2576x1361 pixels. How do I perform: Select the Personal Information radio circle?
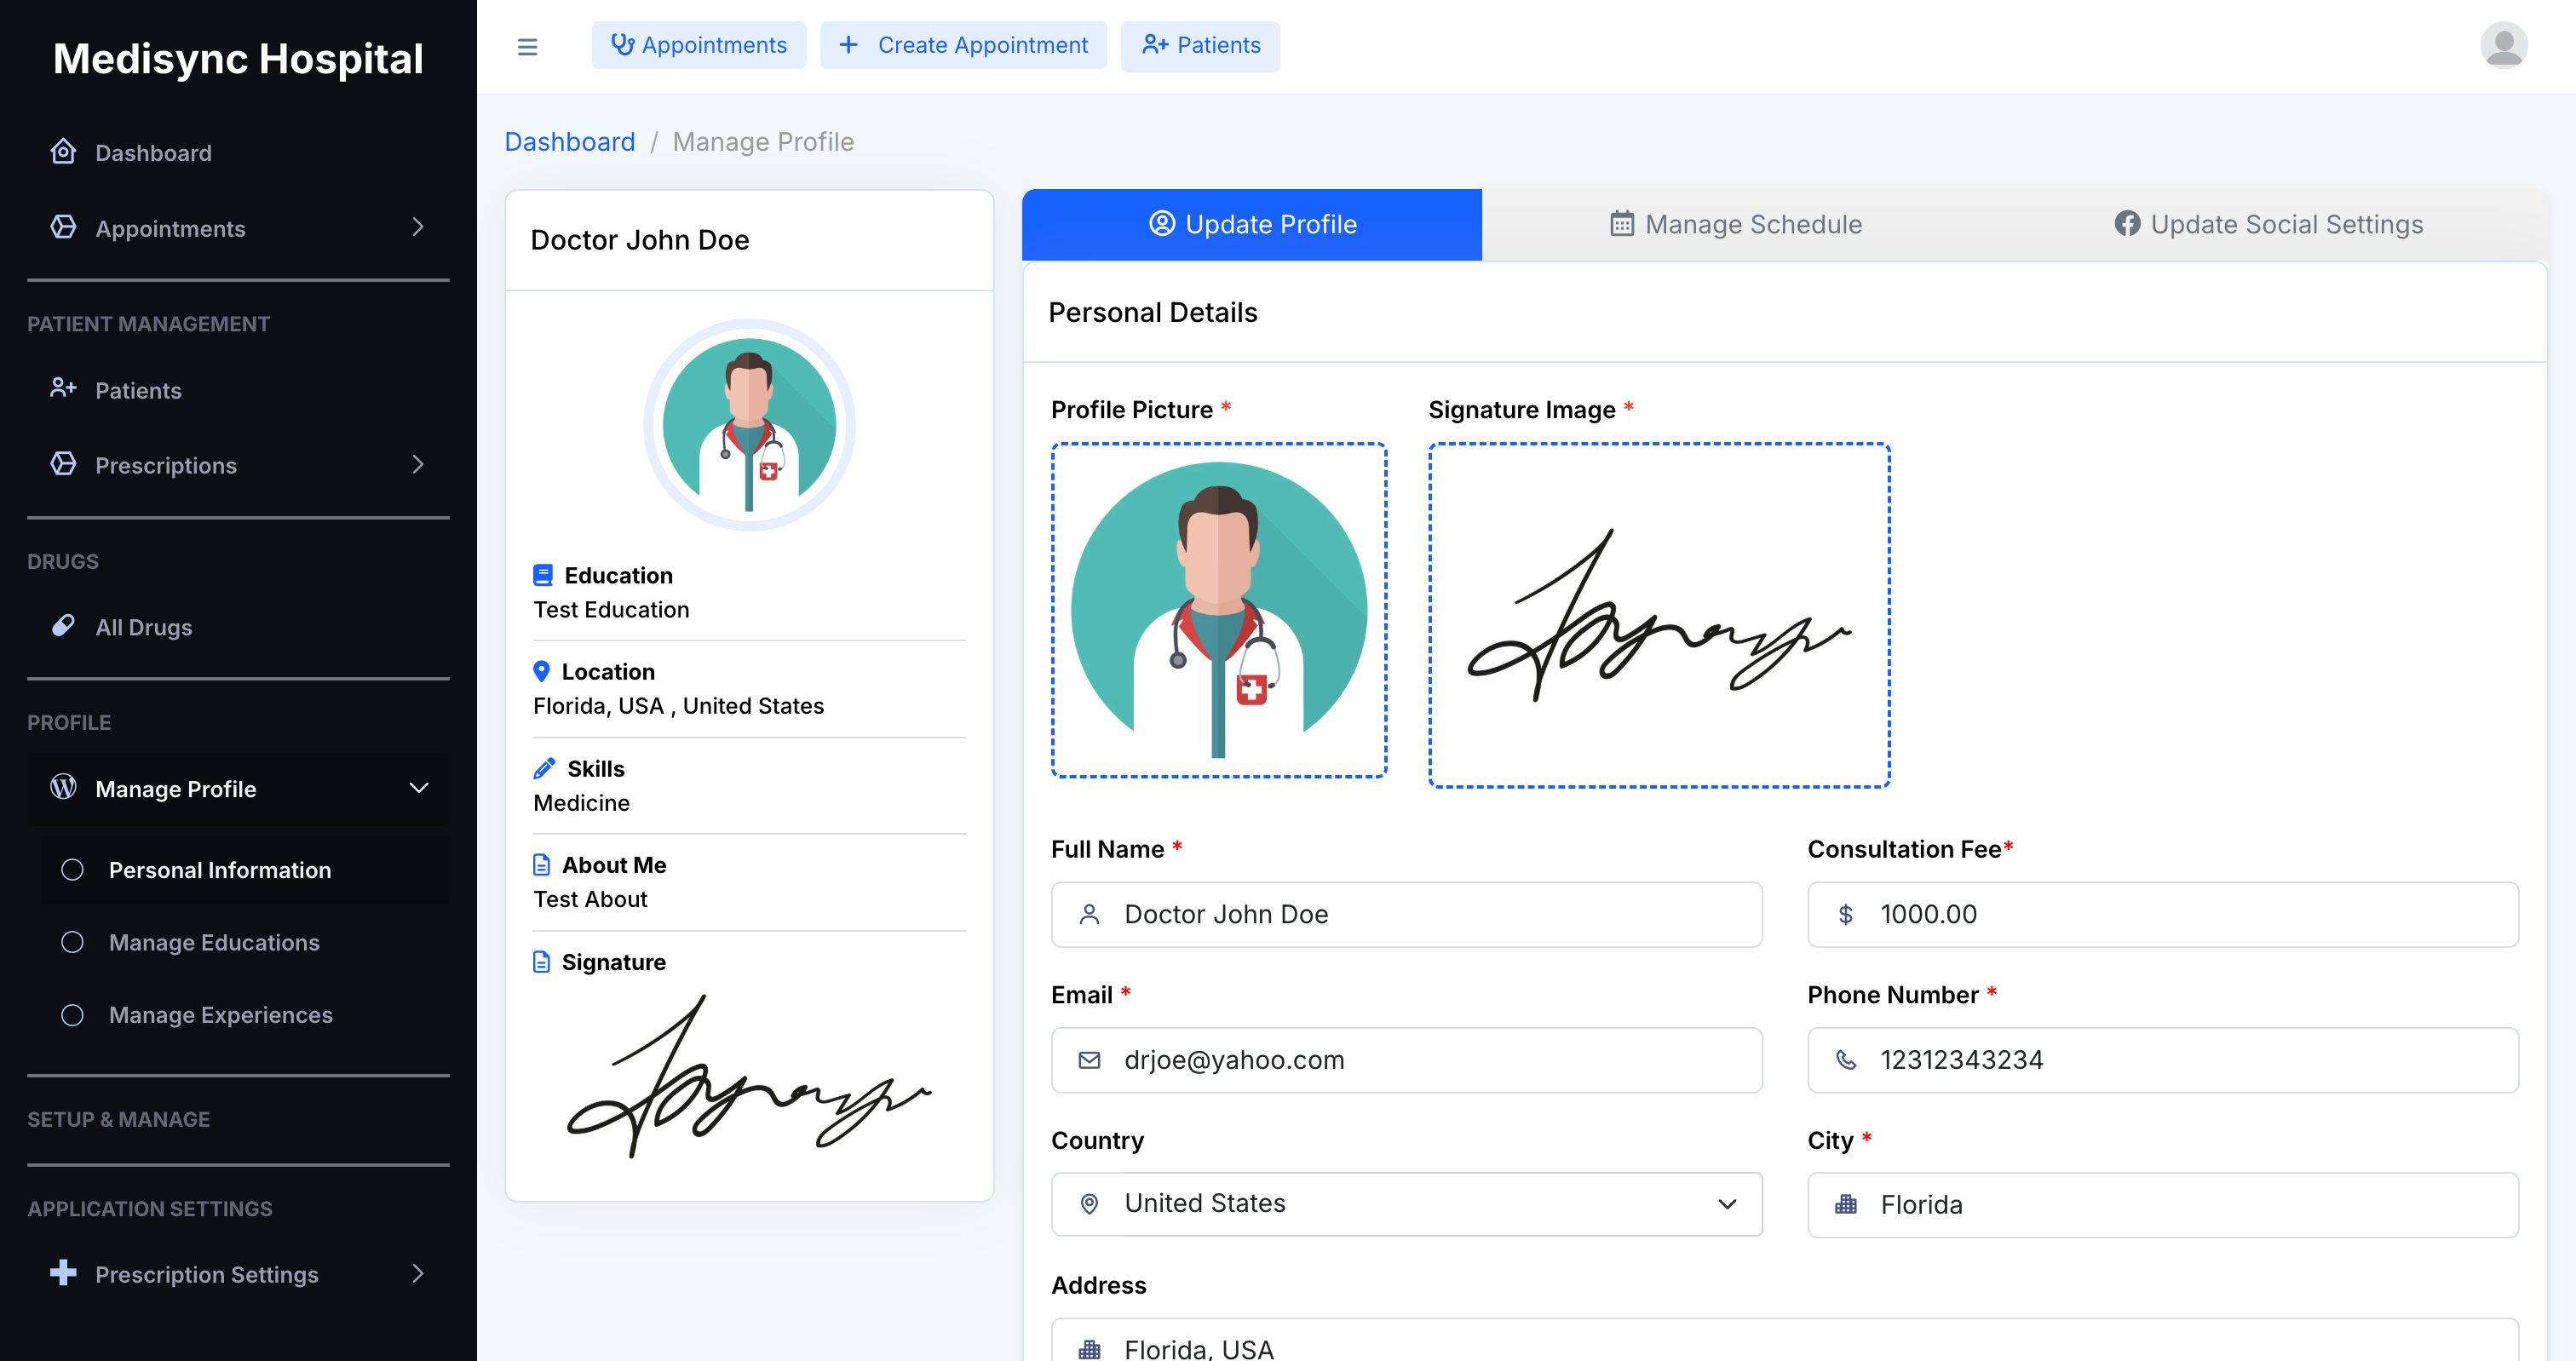click(x=72, y=870)
